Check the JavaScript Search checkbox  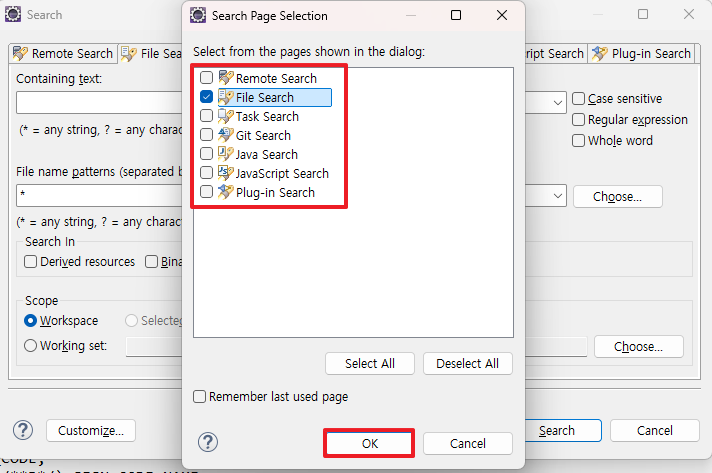coord(207,173)
